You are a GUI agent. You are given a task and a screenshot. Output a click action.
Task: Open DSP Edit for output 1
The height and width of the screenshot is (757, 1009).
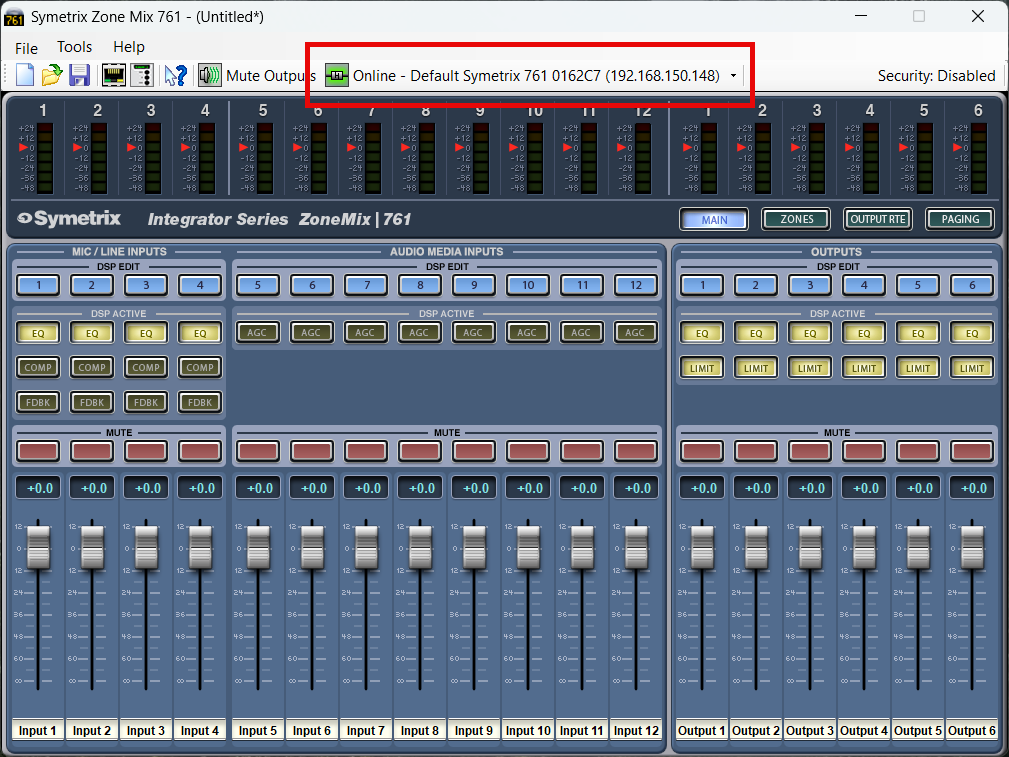tap(702, 285)
